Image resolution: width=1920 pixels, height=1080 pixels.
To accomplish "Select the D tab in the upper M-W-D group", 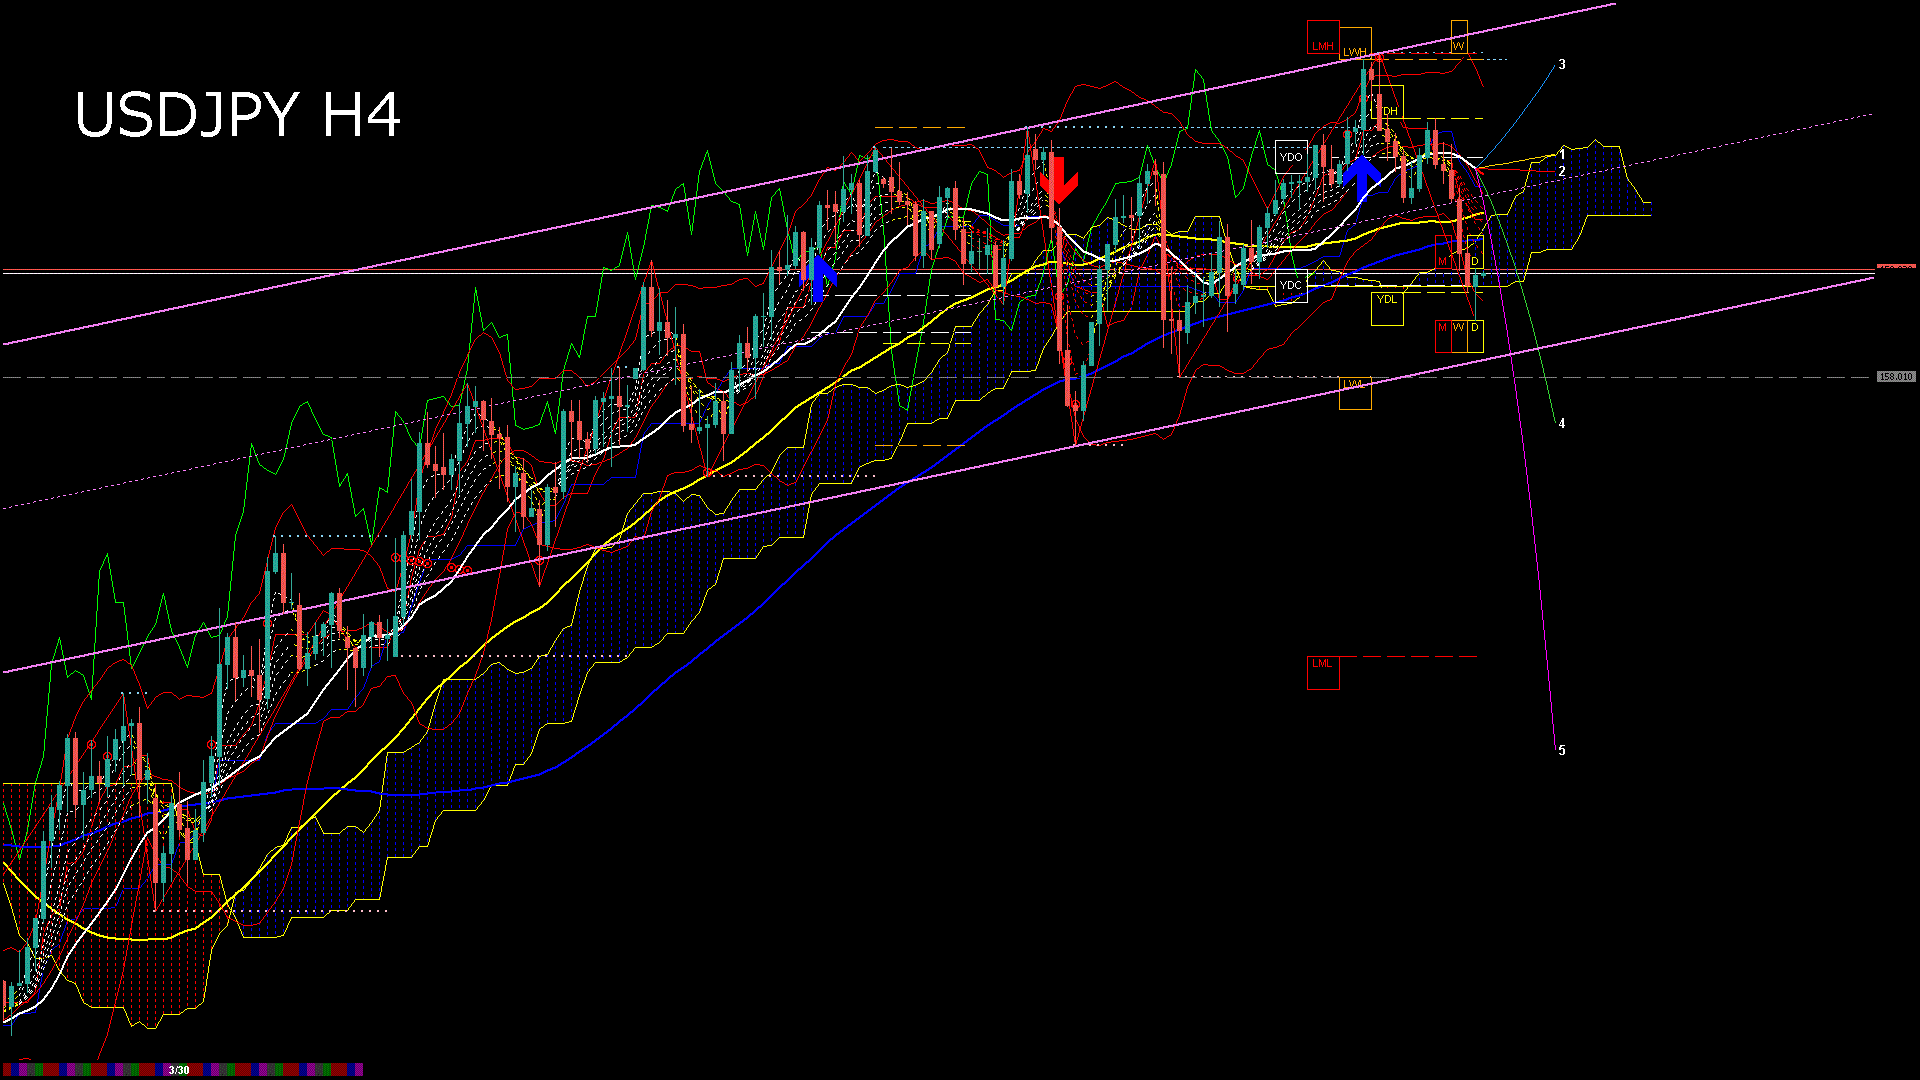I will [x=1474, y=261].
